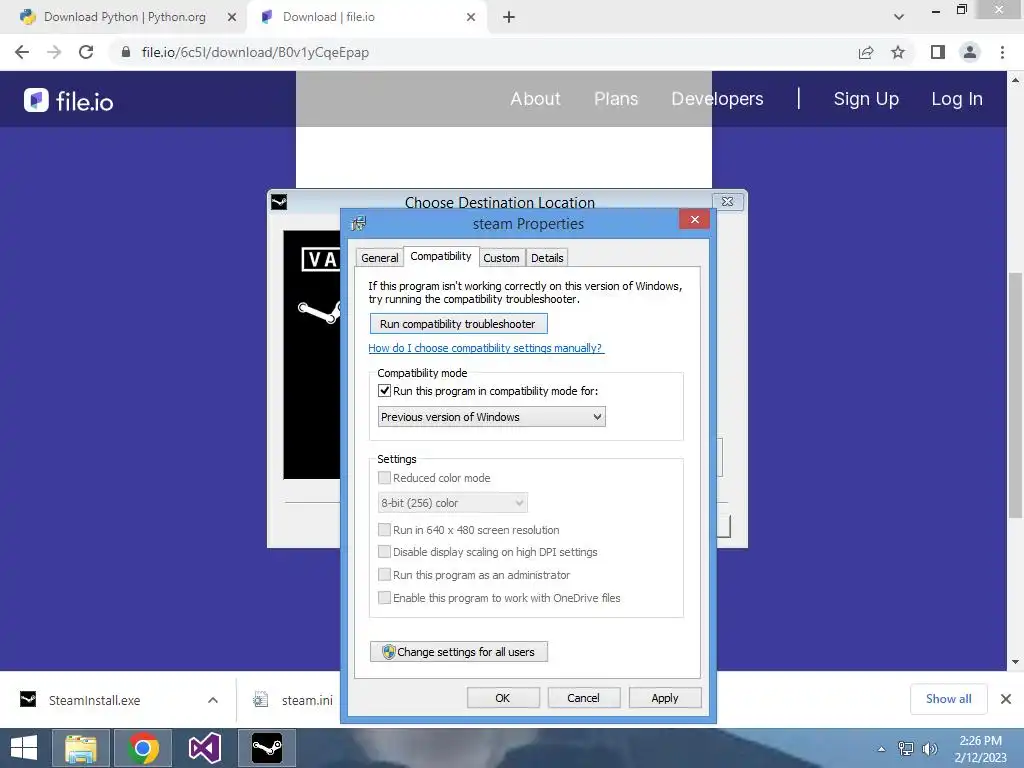Open the Windows Start button
Screen dimensions: 1024x768
24,748
